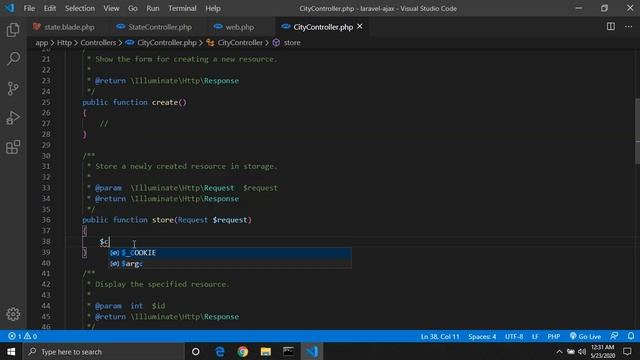Click the feedback icon in status bar
640x360 pixels.
click(x=614, y=336)
